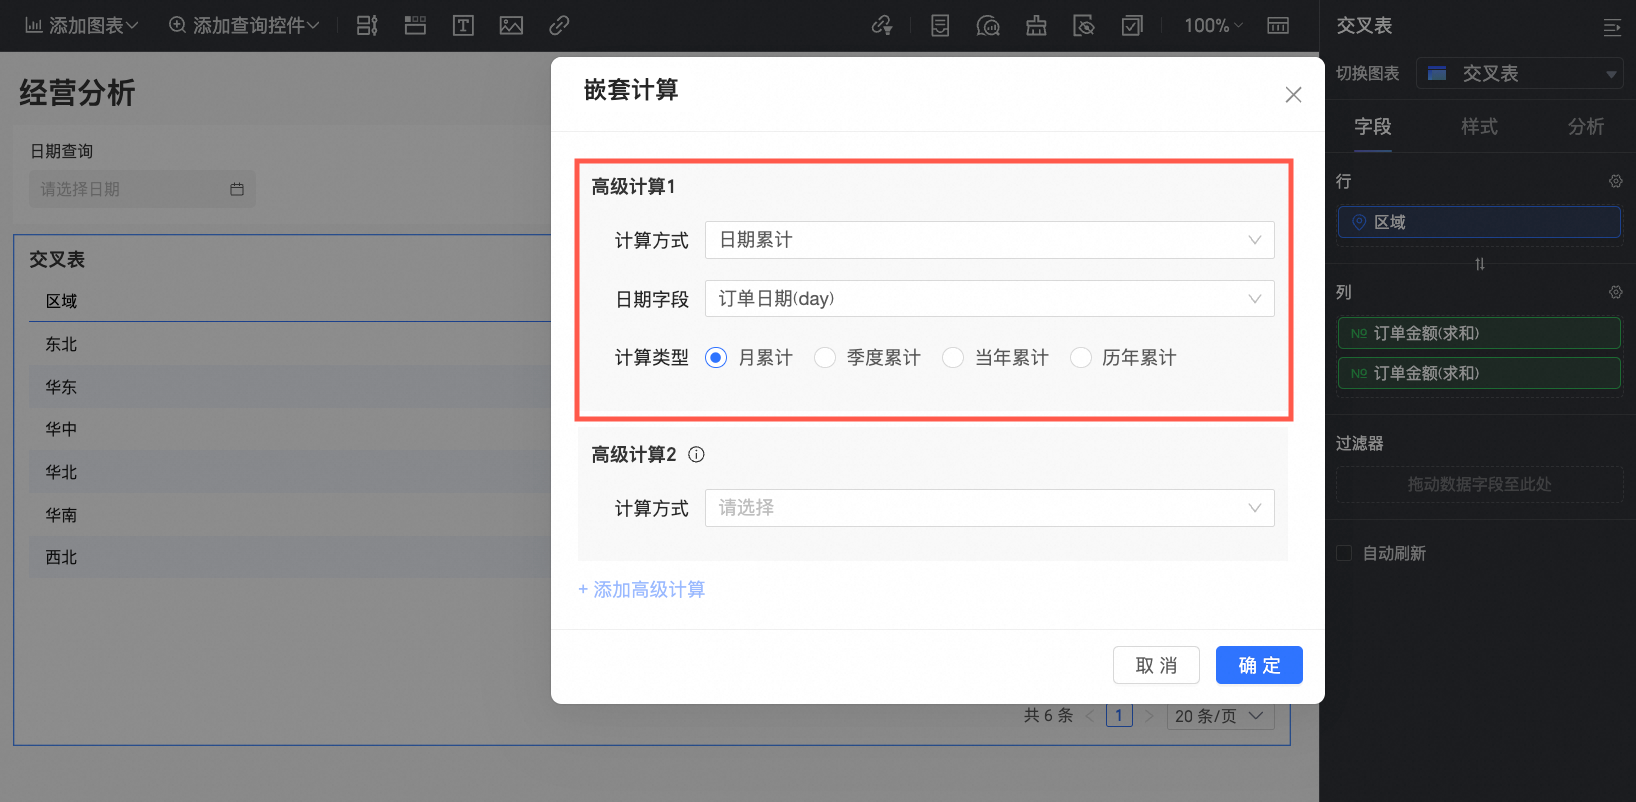Screen dimensions: 1636x802
Task: Select the 季度累计 radio option
Action: pyautogui.click(x=824, y=358)
